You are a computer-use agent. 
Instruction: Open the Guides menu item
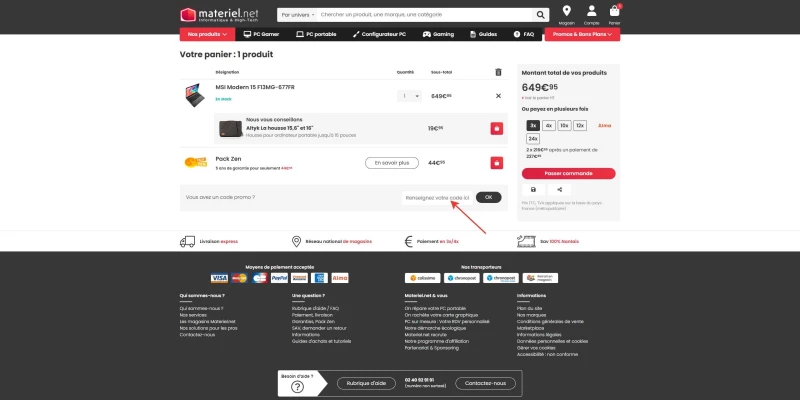tap(483, 34)
